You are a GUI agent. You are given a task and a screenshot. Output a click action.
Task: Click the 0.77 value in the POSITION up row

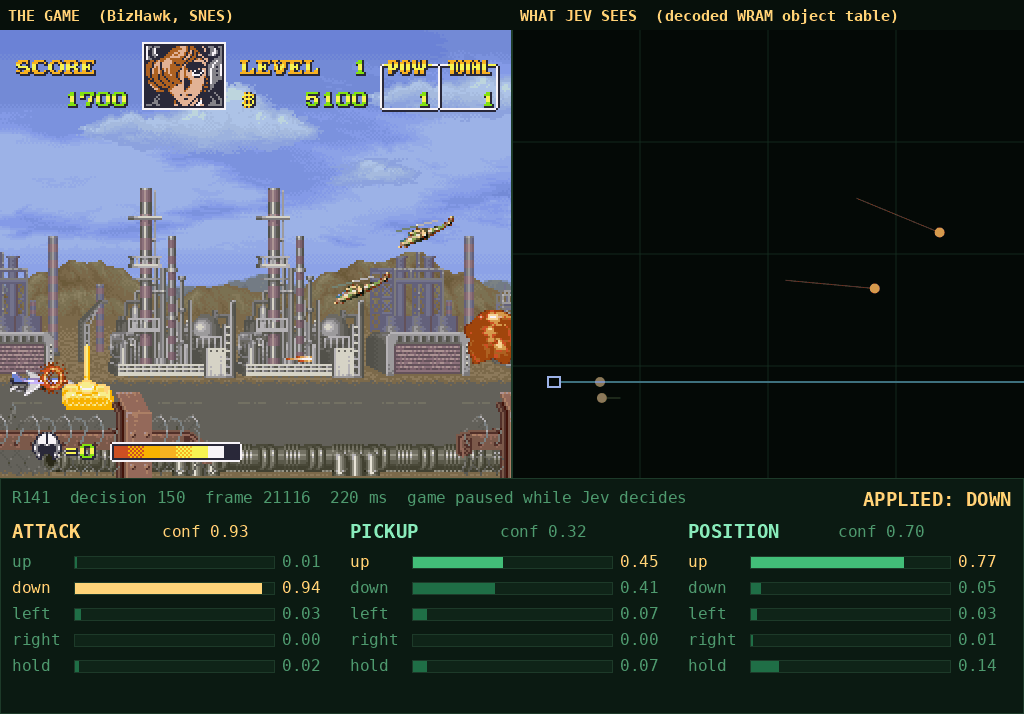977,562
